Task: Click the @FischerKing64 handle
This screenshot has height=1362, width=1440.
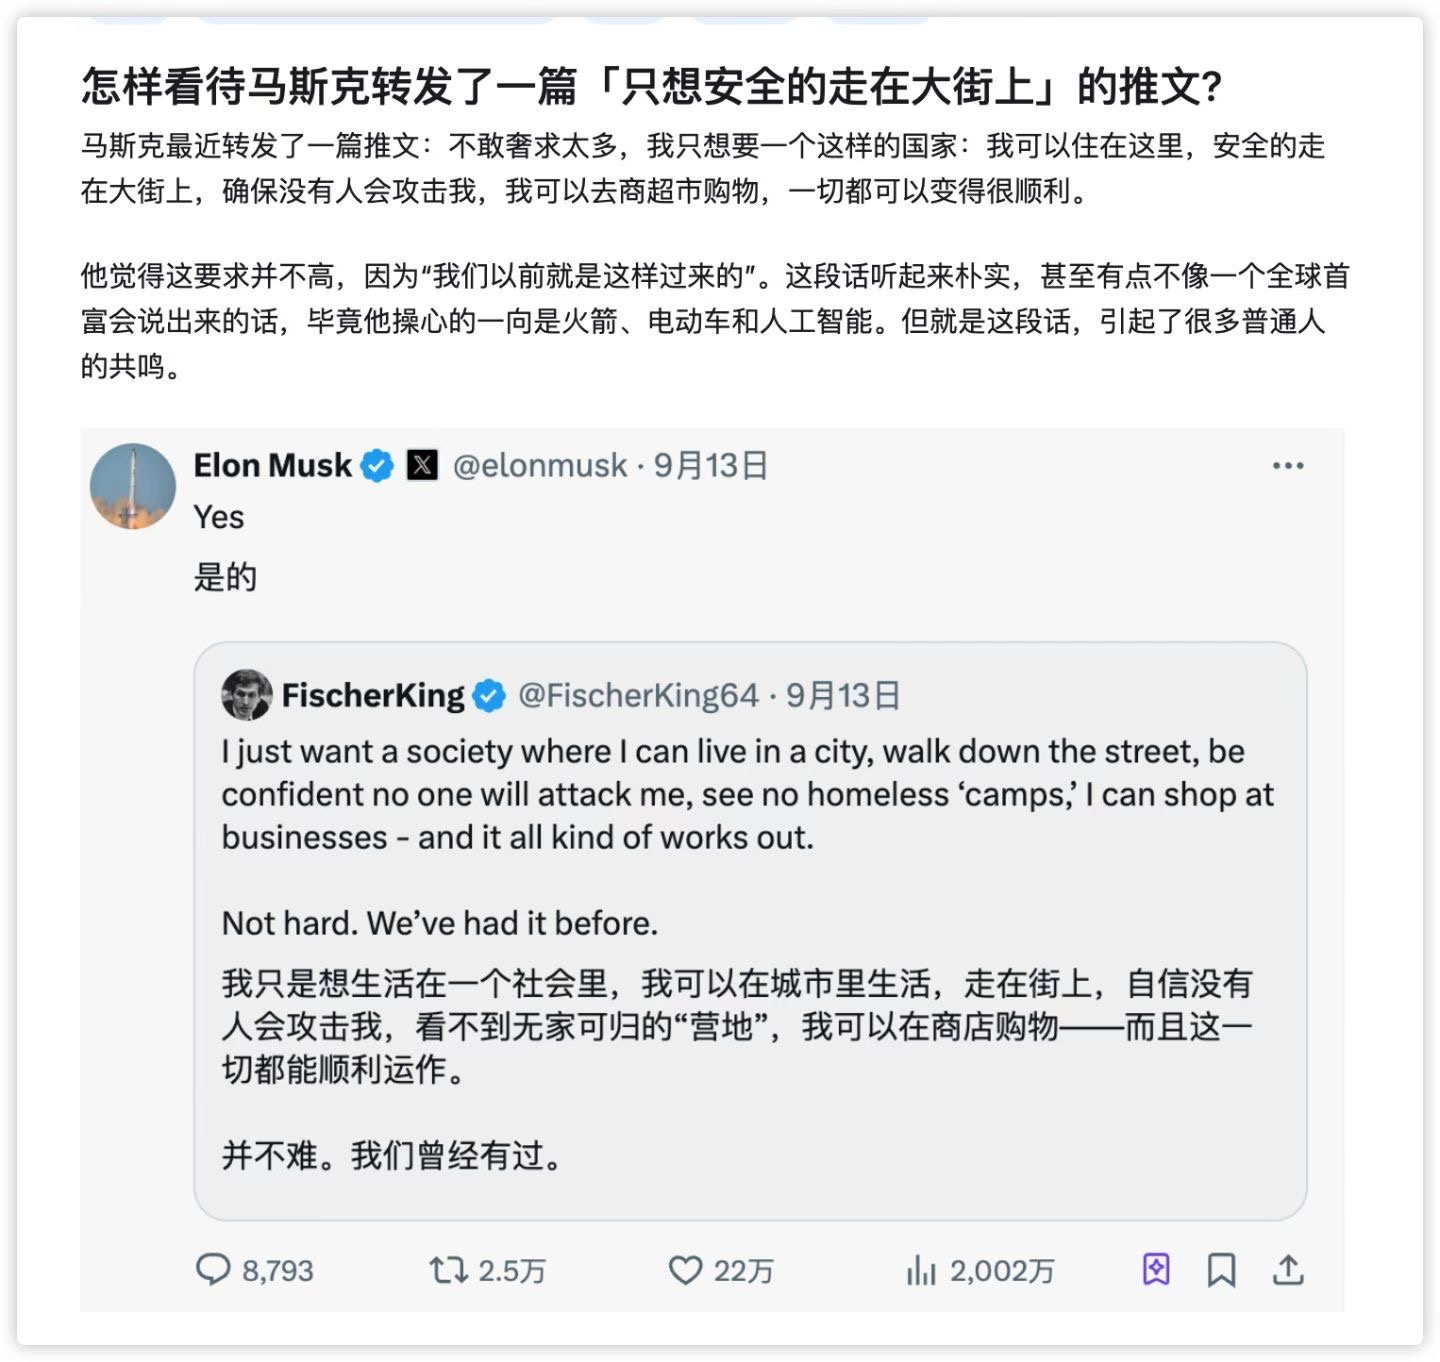Action: (638, 696)
